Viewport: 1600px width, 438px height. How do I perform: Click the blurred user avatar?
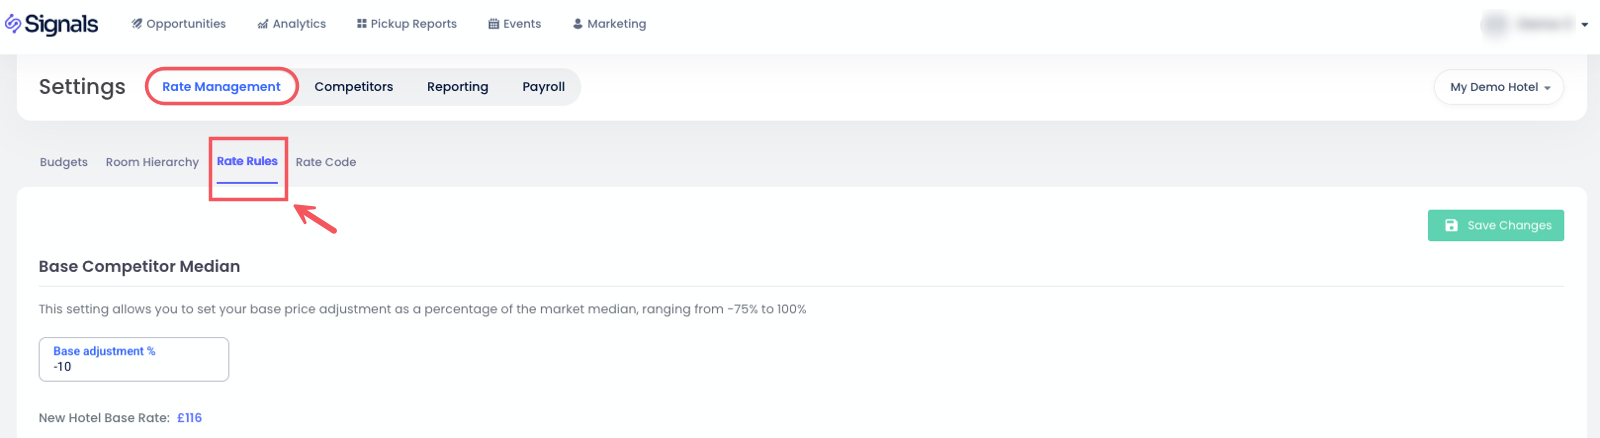coord(1496,24)
